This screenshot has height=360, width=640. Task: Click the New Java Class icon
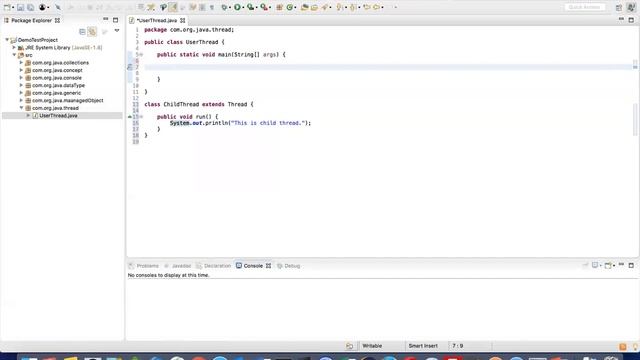click(x=290, y=7)
